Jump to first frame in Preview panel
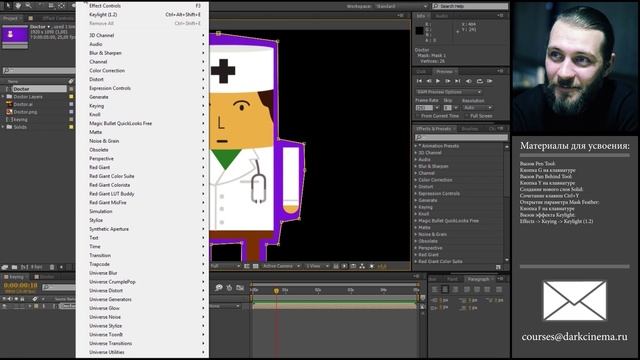The height and width of the screenshot is (360, 640). click(419, 81)
